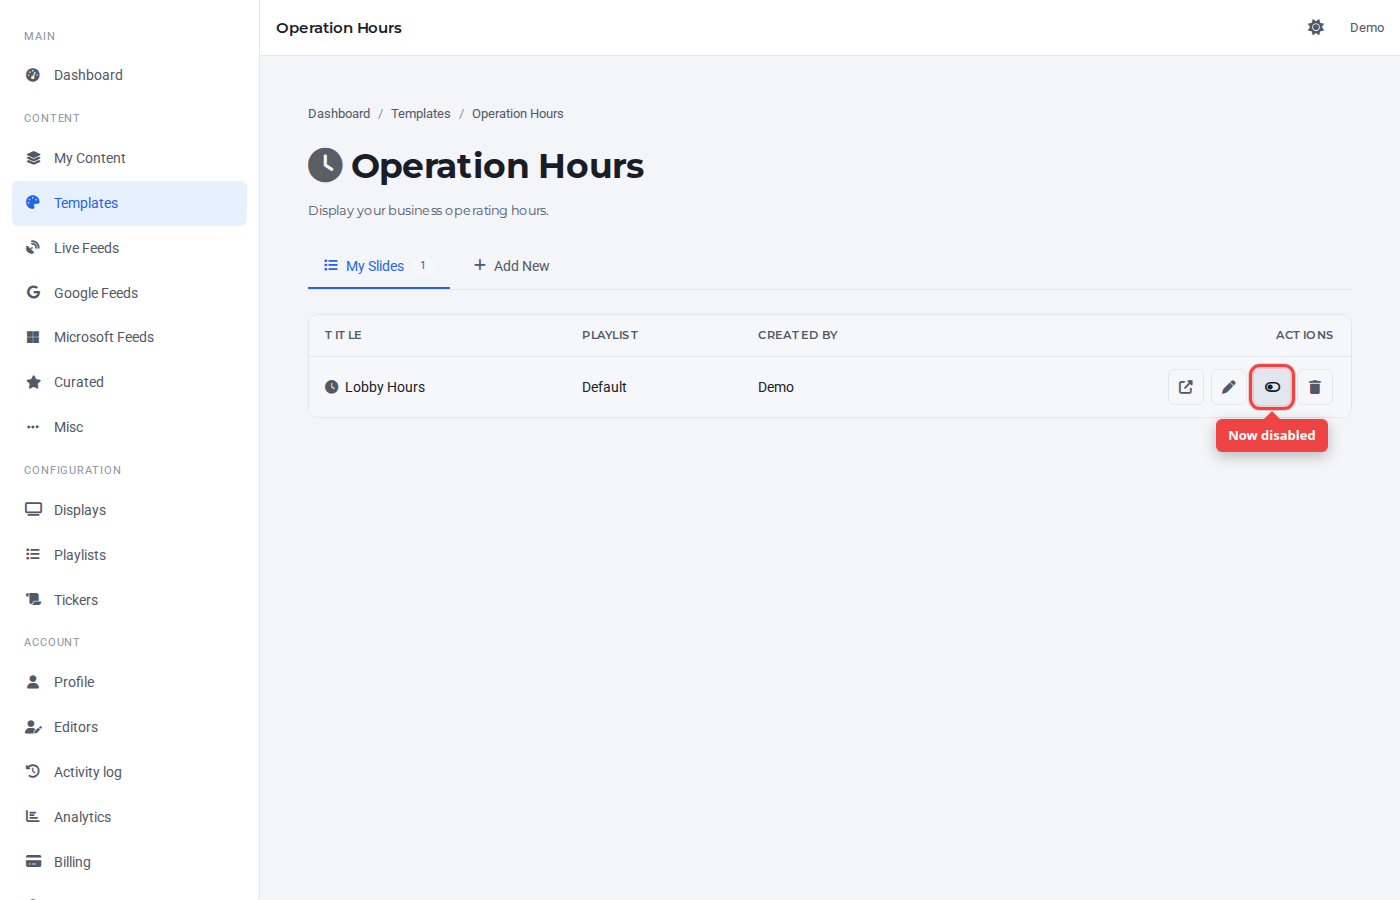Click the Tickers scroll icon

33,599
